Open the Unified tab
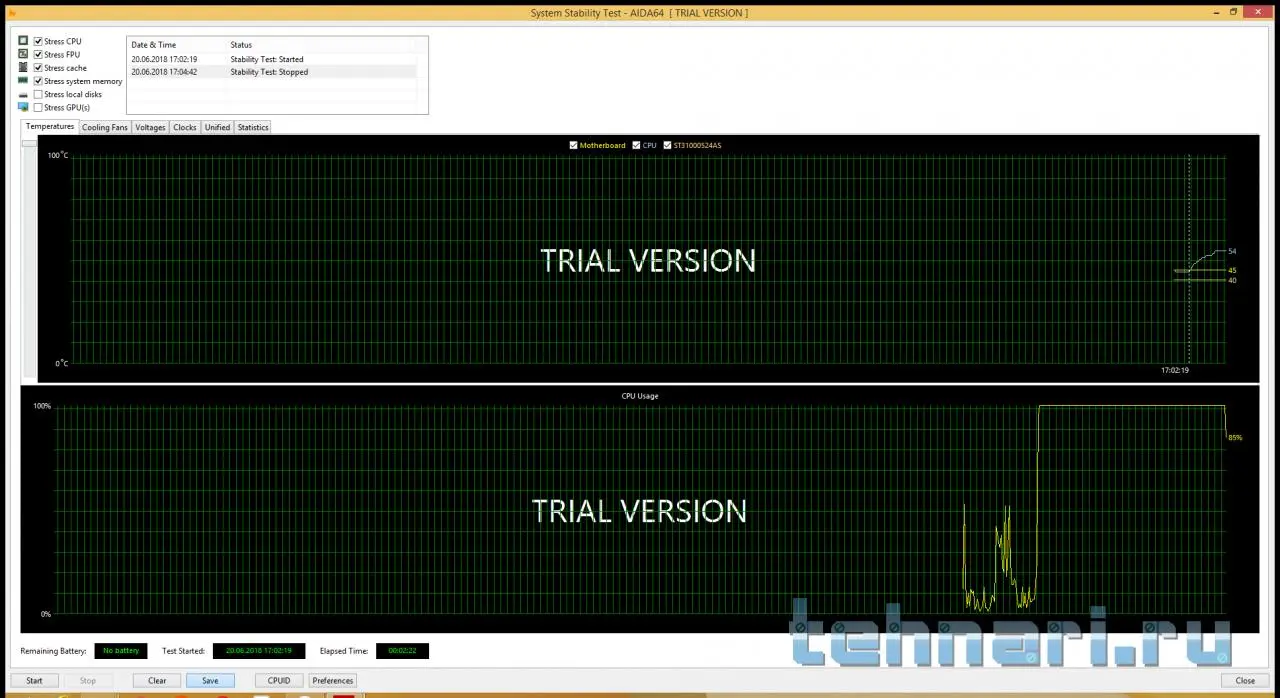The image size is (1280, 698). click(217, 127)
